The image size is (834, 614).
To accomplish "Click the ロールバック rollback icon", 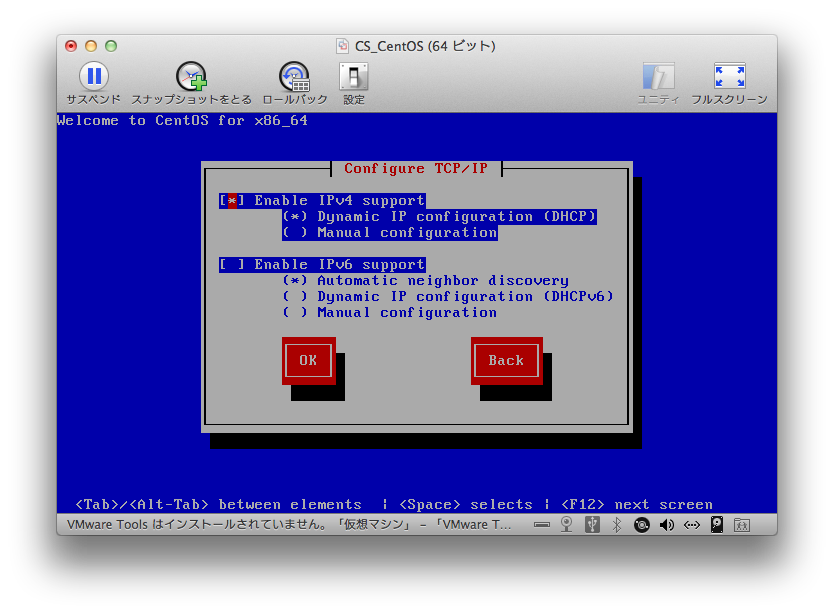I will click(x=294, y=77).
